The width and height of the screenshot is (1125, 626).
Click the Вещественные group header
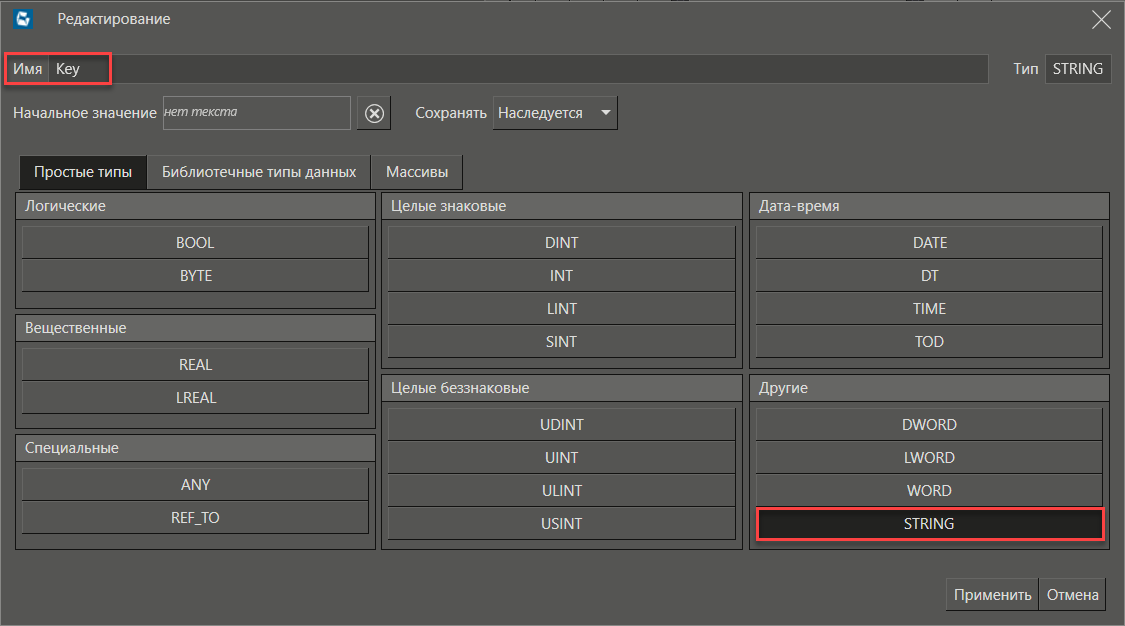pyautogui.click(x=195, y=328)
